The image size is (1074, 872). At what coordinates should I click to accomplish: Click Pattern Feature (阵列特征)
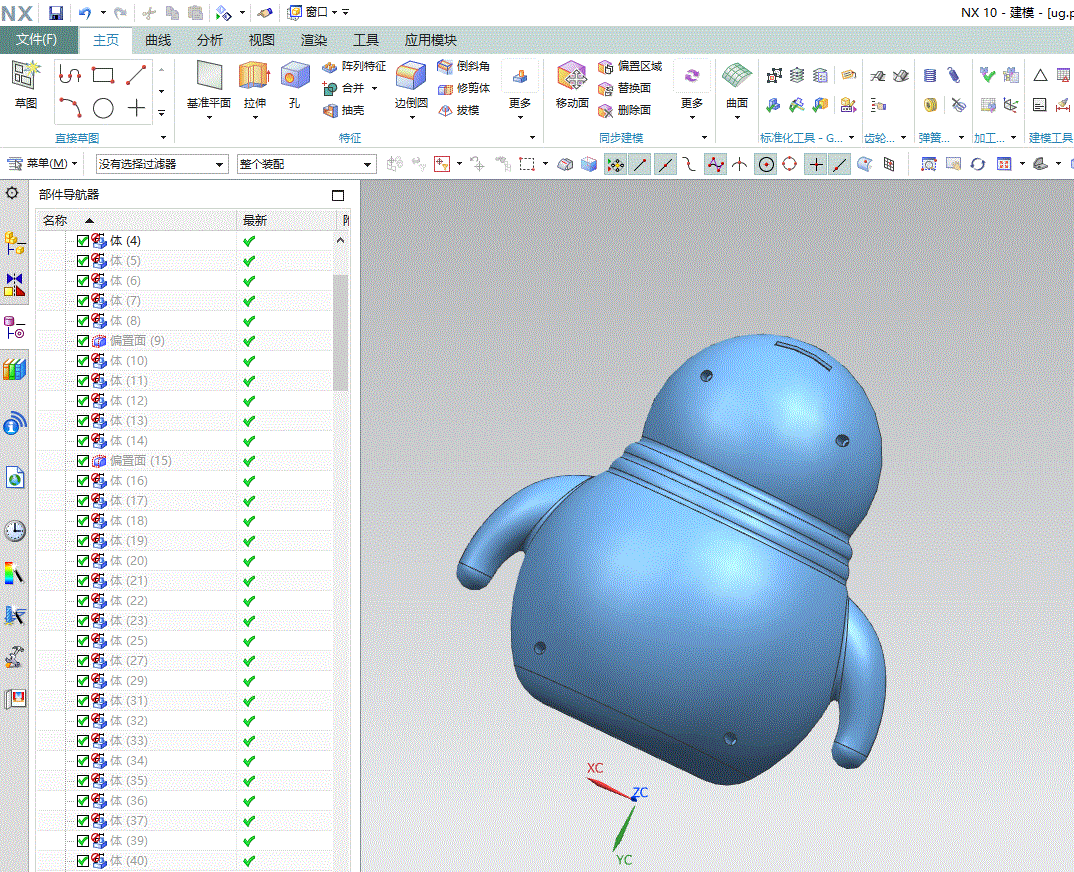tap(353, 66)
